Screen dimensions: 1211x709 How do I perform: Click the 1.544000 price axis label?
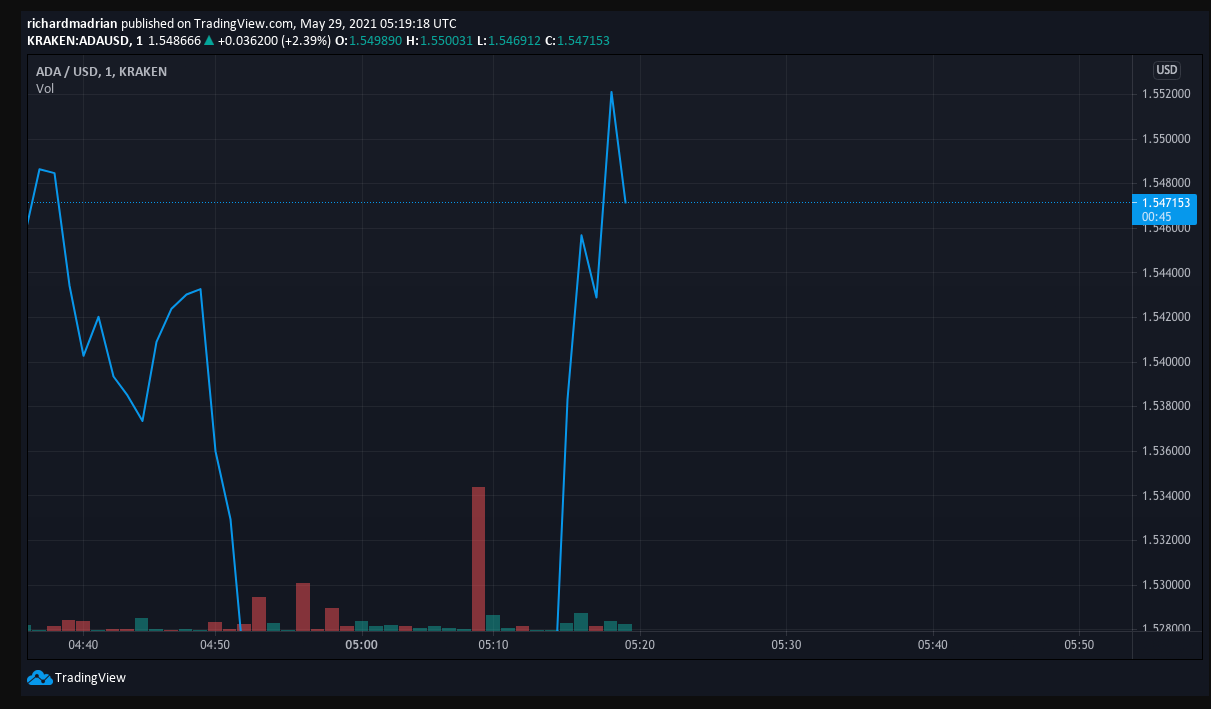[1165, 272]
